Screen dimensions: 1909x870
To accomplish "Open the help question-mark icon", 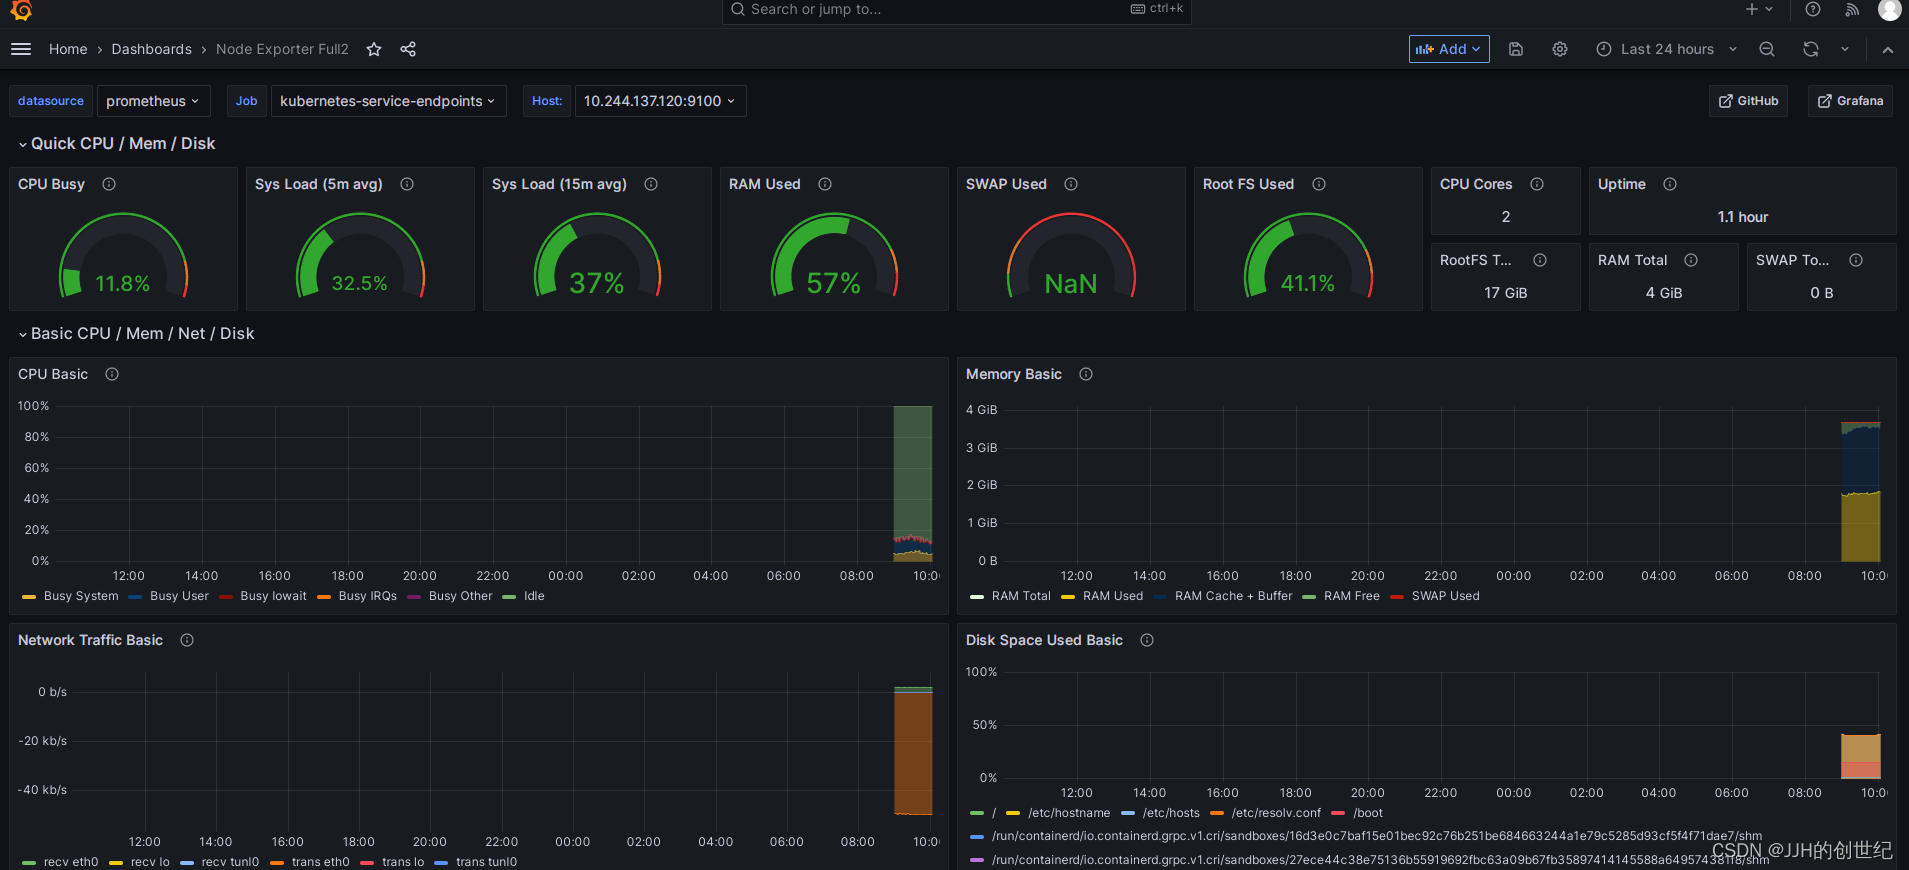I will pos(1813,9).
